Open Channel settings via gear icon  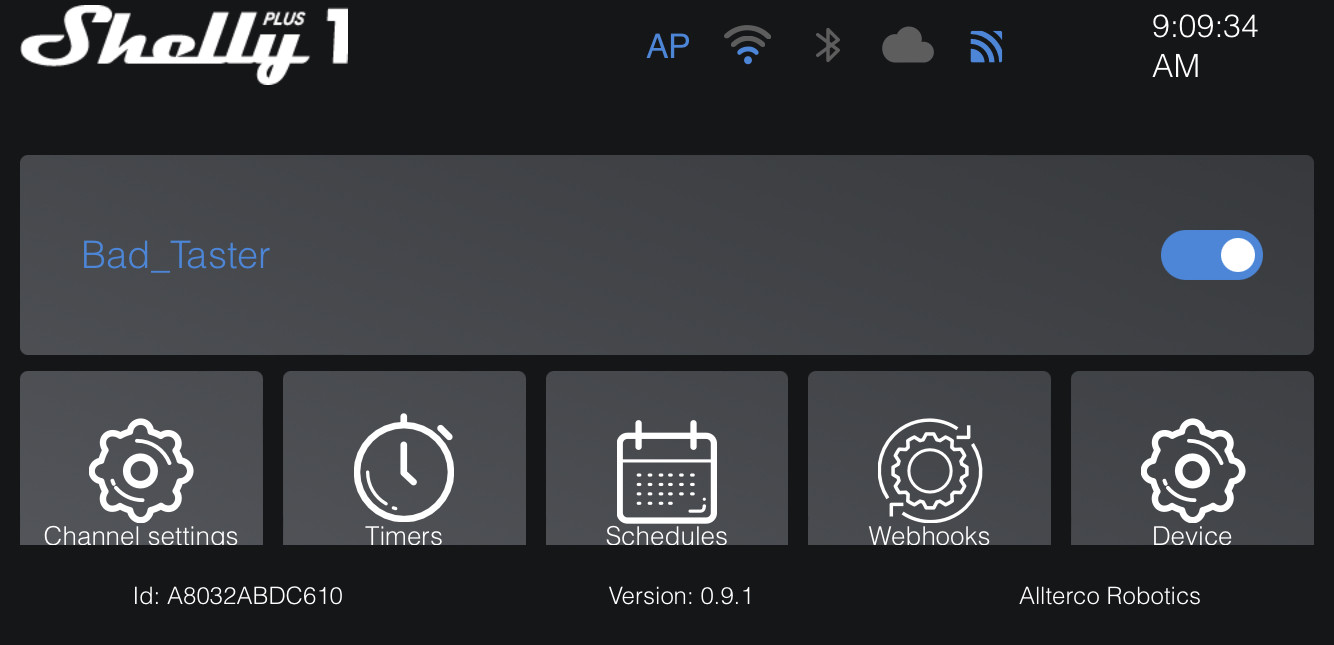(141, 470)
